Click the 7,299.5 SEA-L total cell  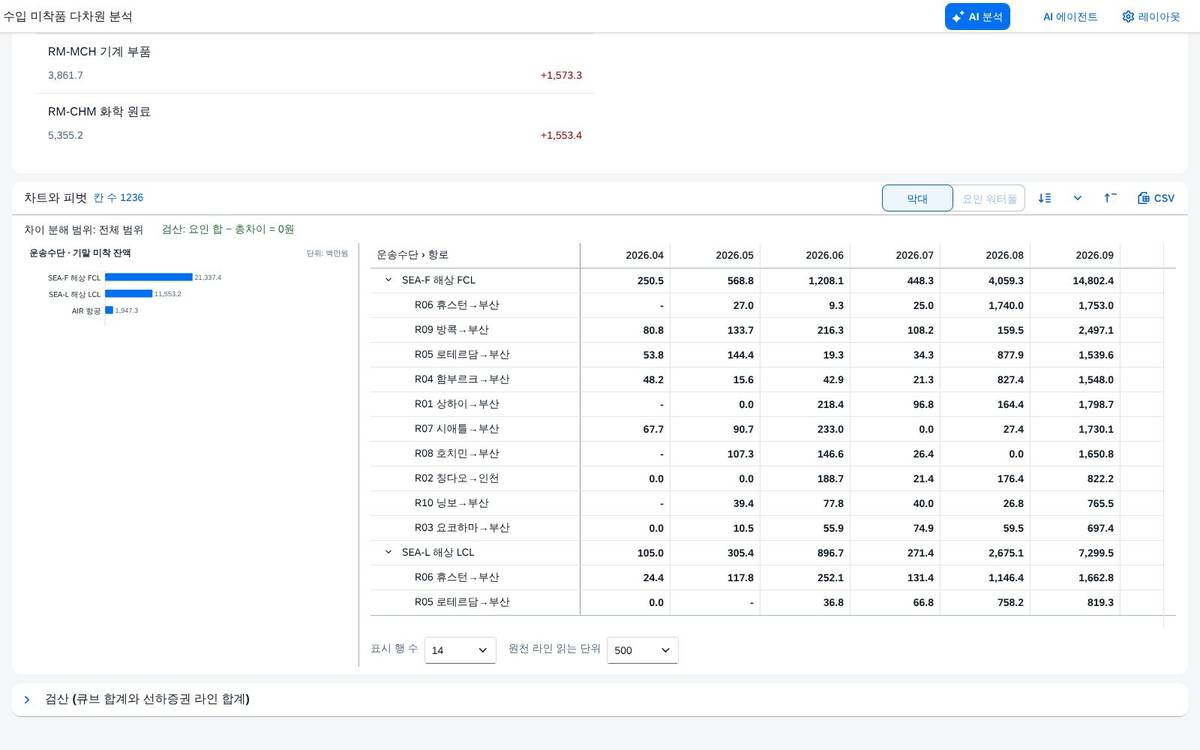coord(1075,552)
